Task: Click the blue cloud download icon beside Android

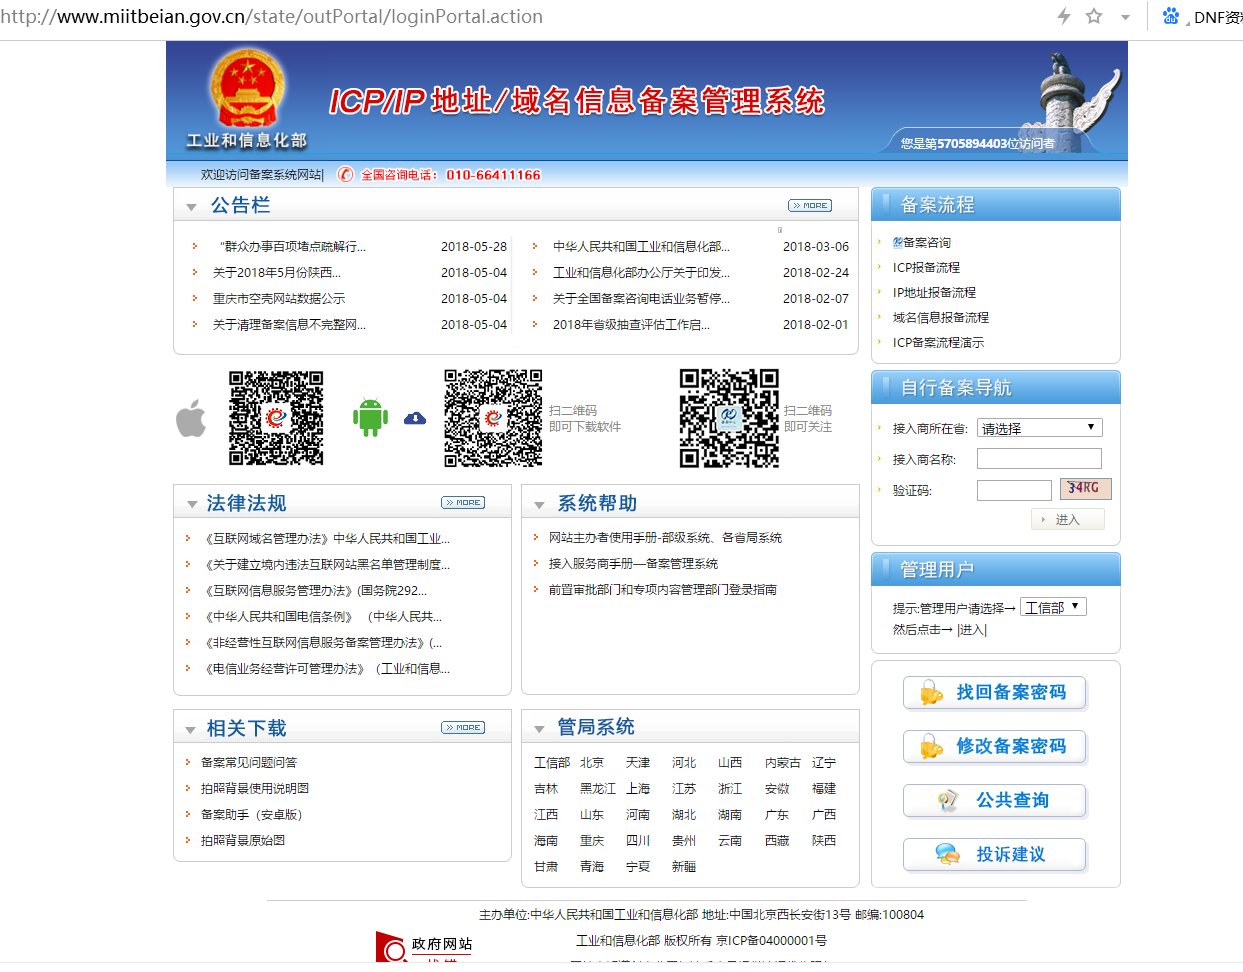Action: 414,416
